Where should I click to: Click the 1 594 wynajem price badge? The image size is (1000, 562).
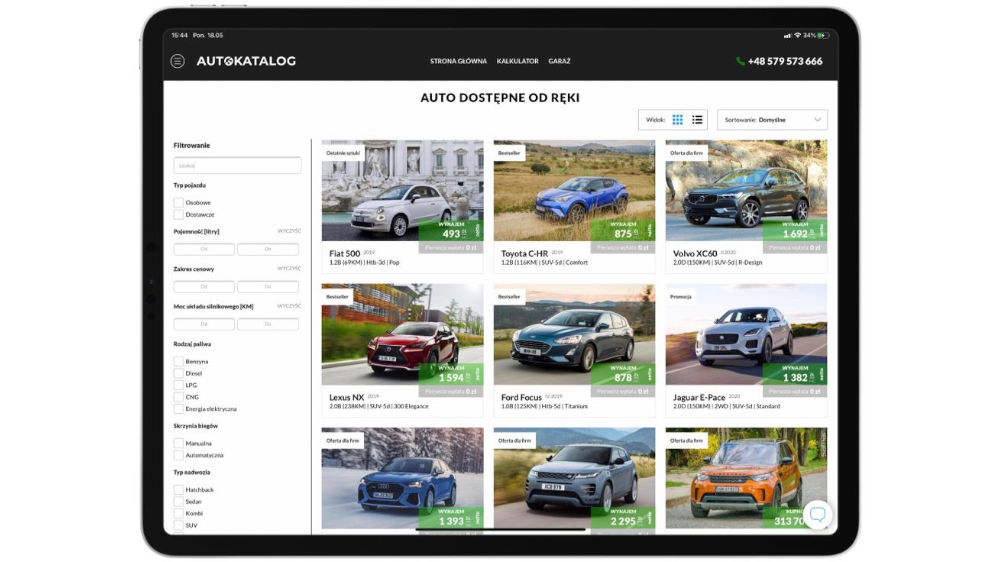pos(451,374)
